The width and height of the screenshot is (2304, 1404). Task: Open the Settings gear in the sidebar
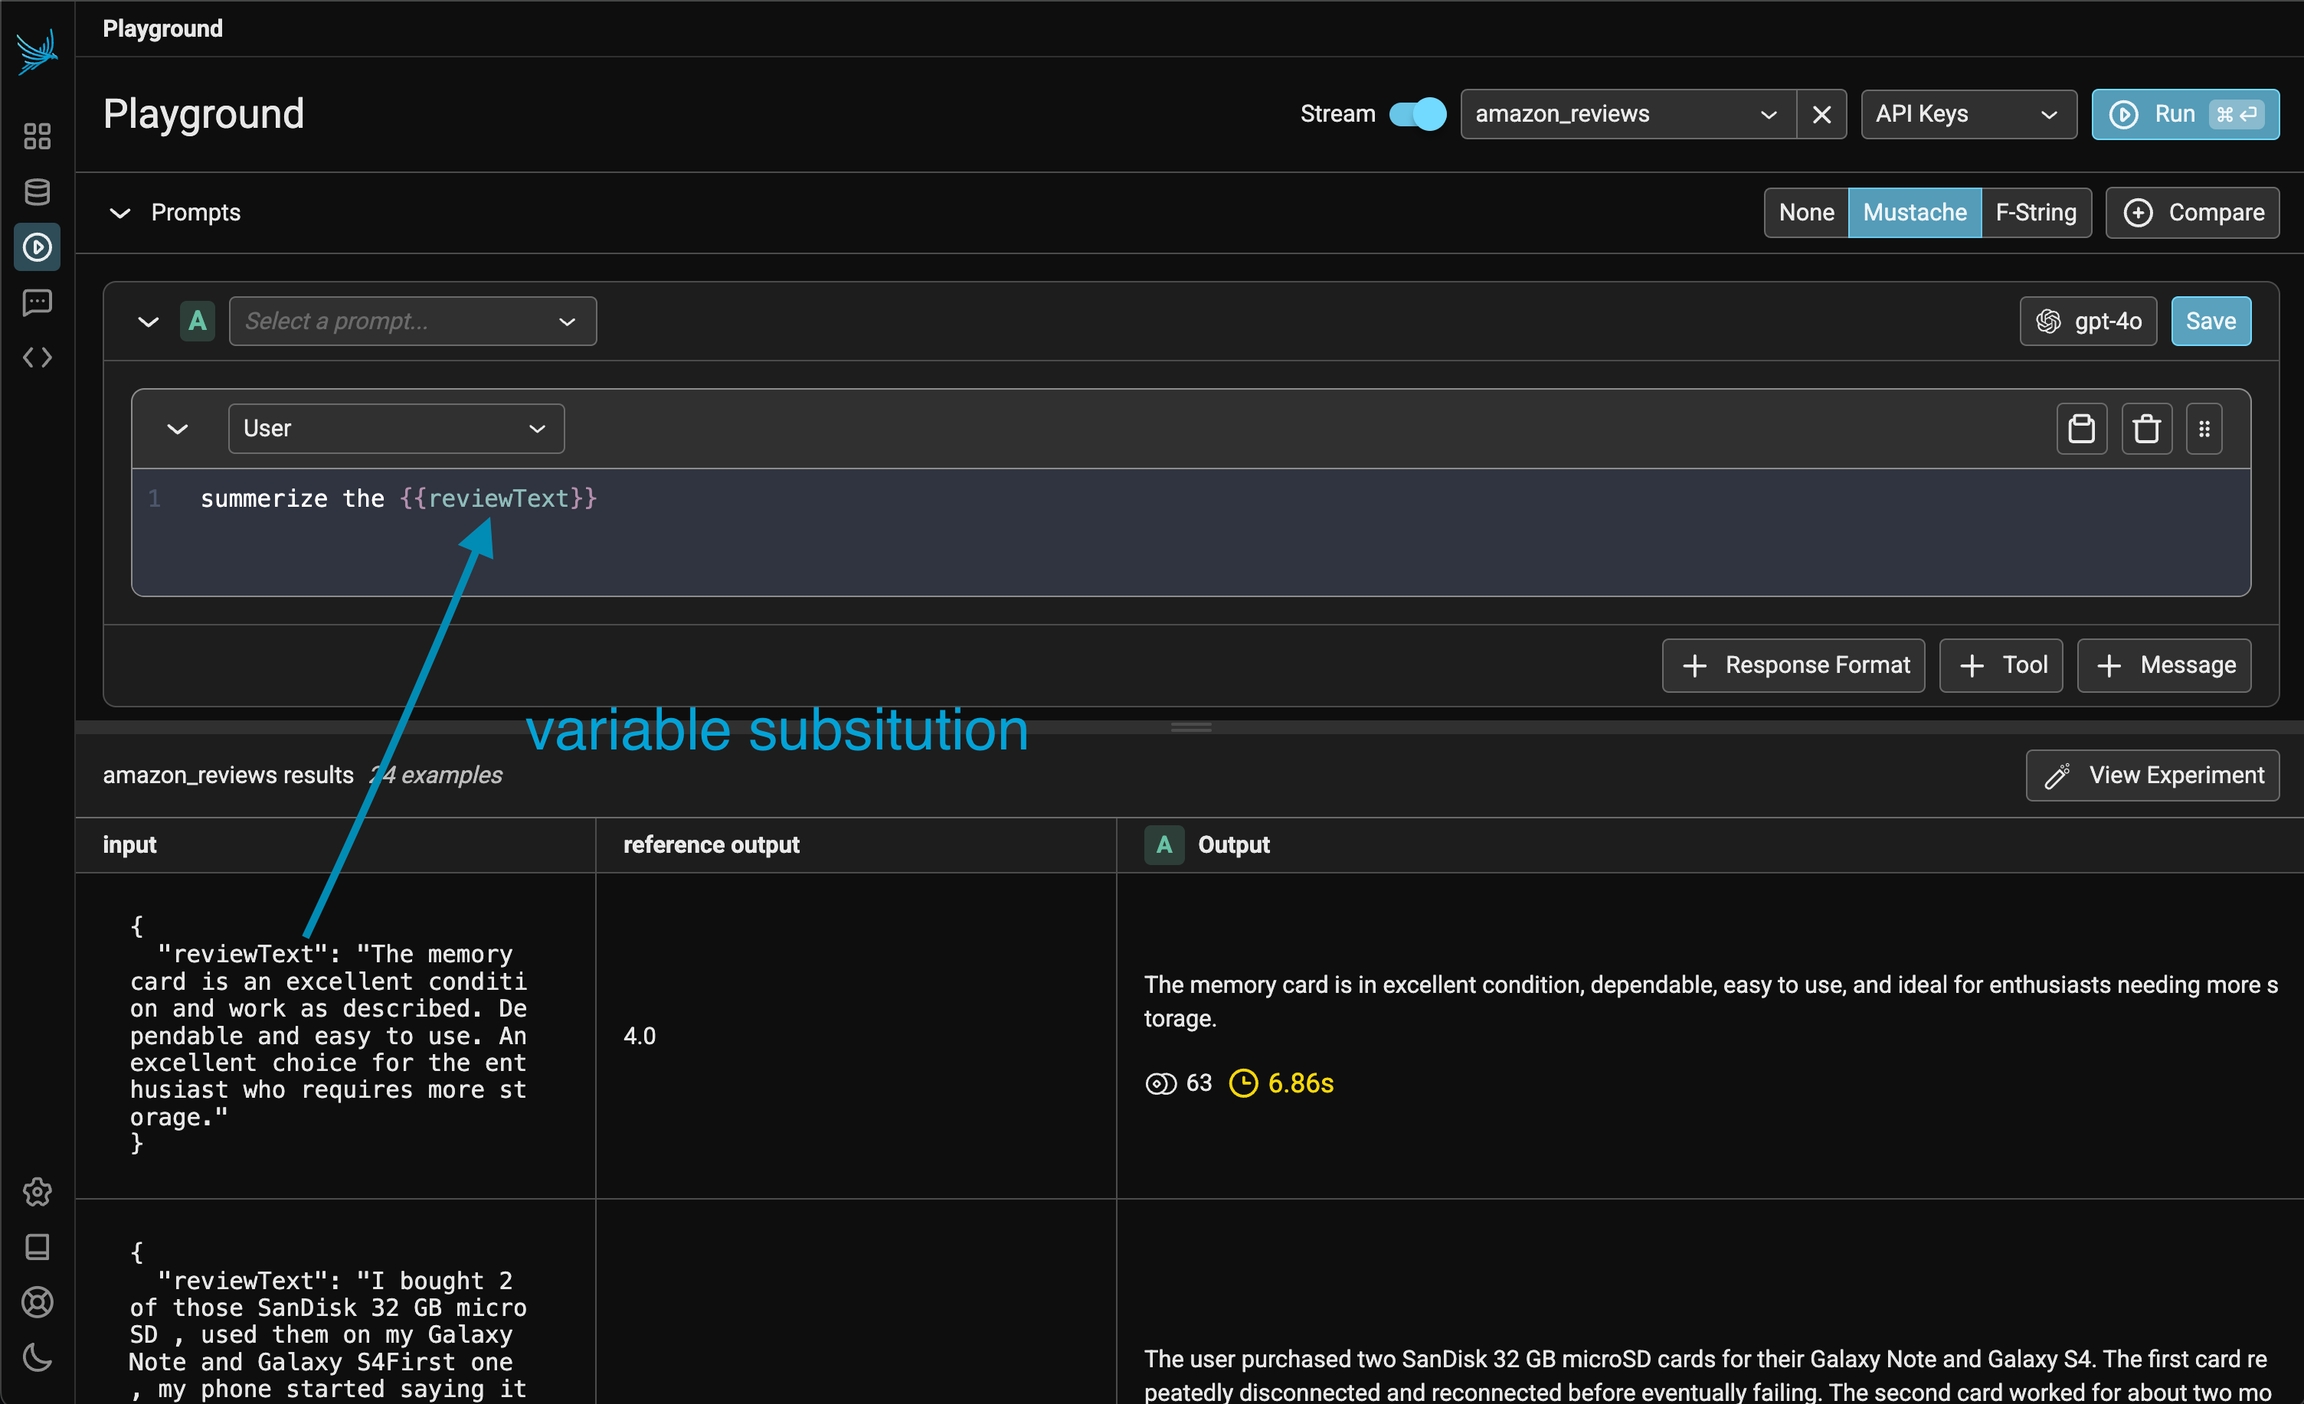point(37,1191)
